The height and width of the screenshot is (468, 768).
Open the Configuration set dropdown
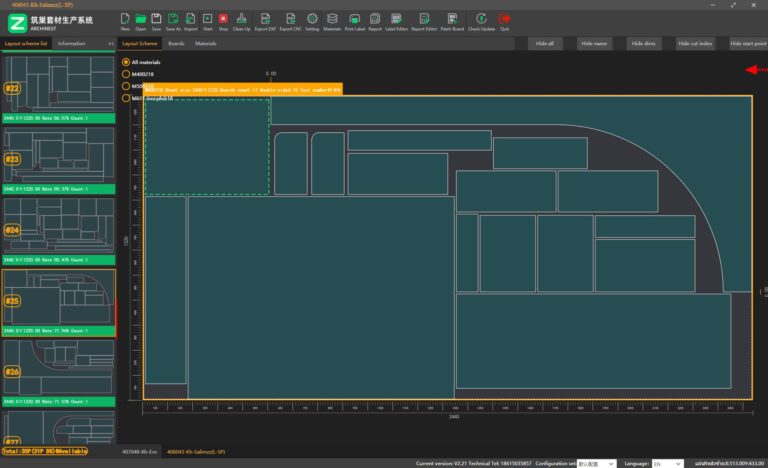point(598,464)
